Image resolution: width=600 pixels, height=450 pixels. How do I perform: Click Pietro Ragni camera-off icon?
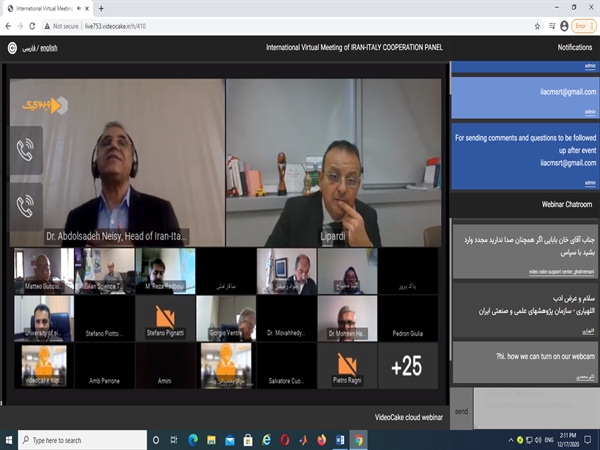click(347, 364)
